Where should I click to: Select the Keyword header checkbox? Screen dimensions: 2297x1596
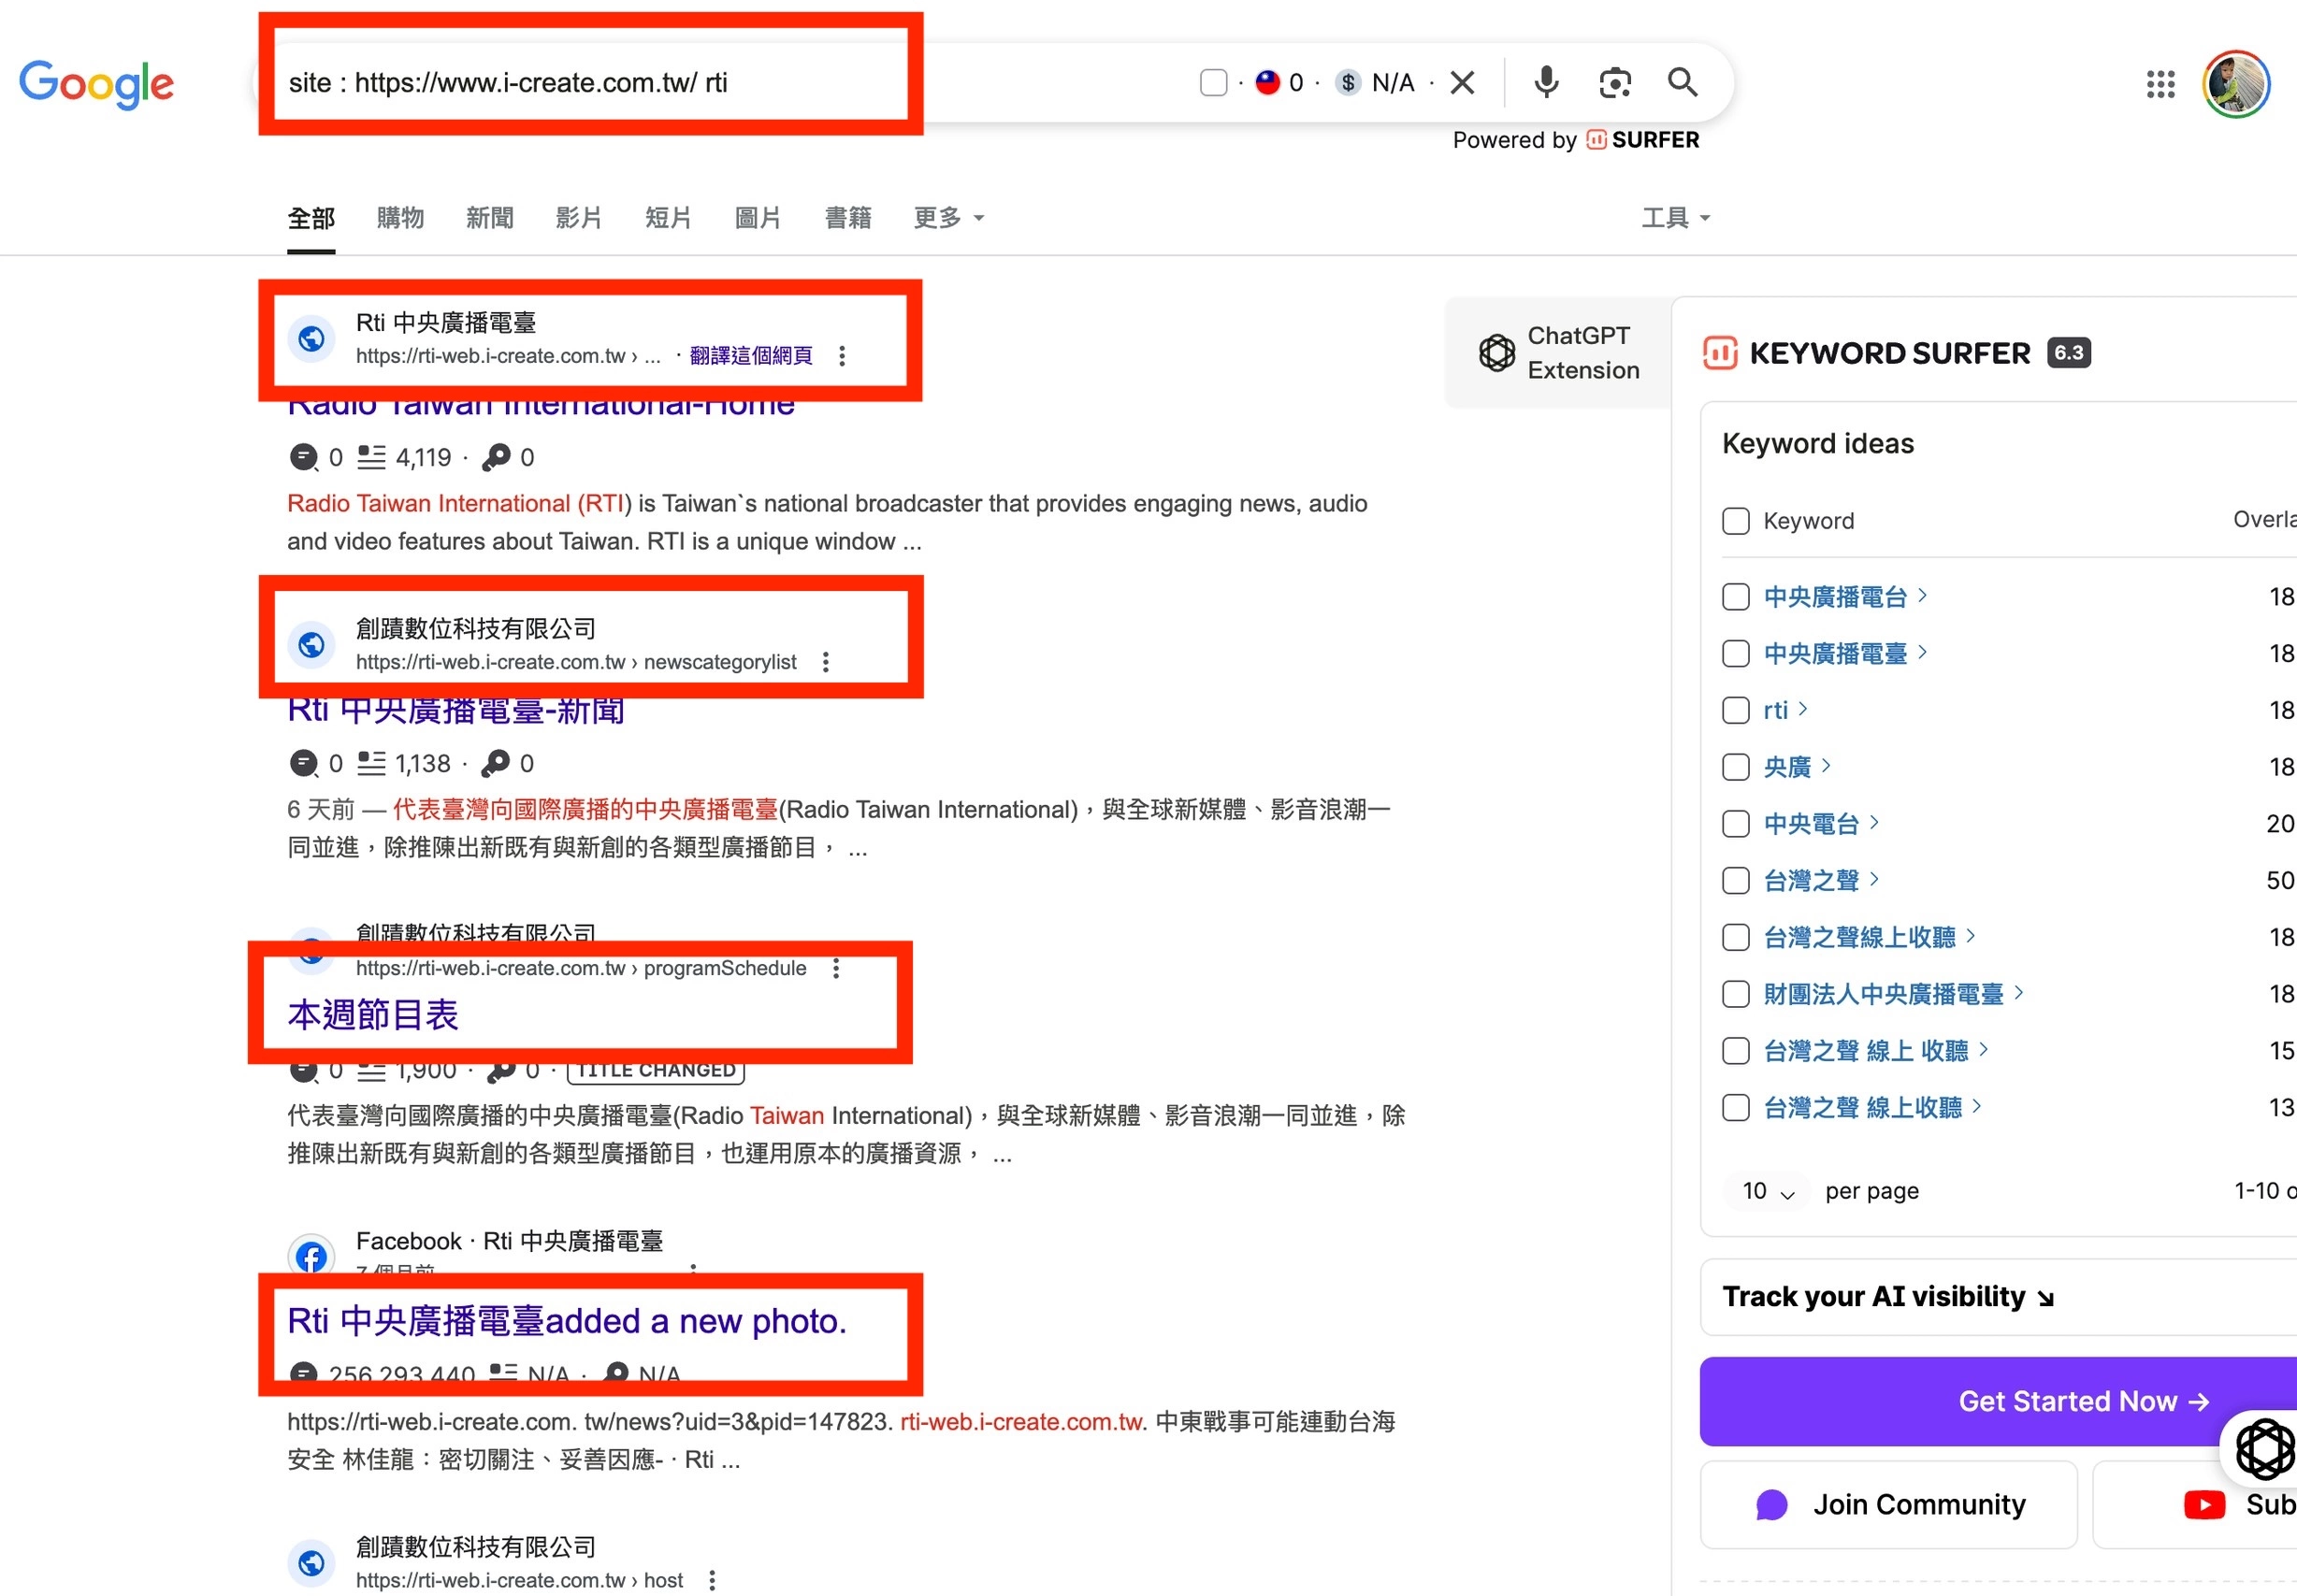pos(1736,520)
